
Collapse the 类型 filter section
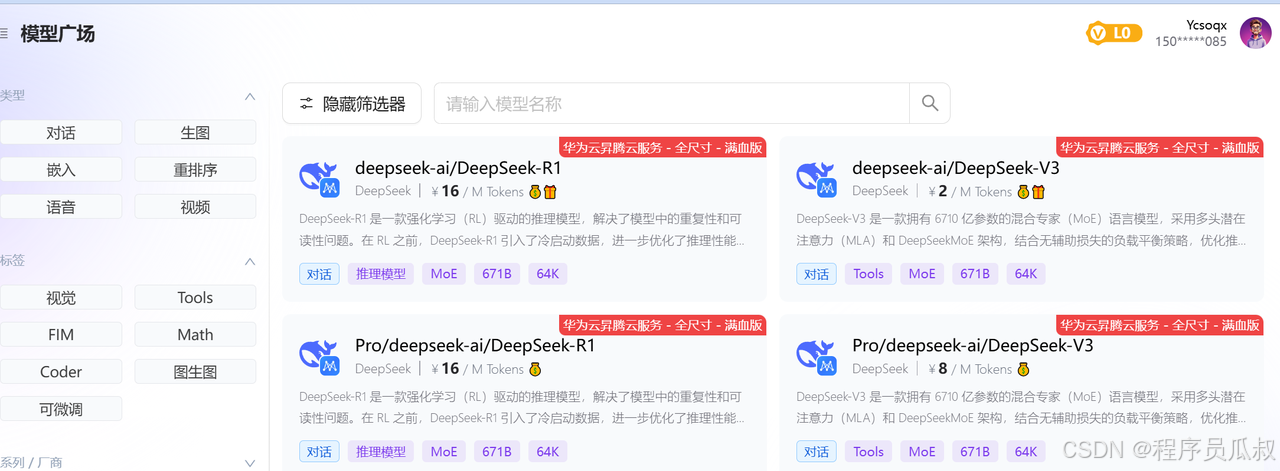(x=250, y=96)
